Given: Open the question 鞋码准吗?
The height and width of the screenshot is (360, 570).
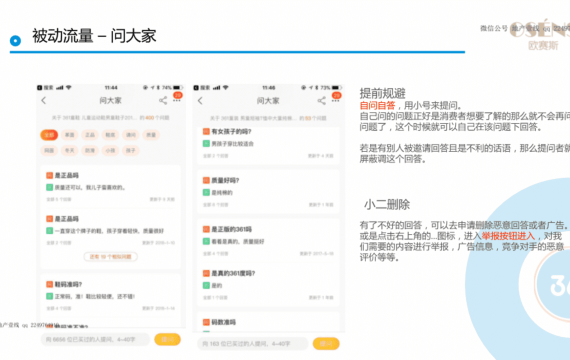Looking at the screenshot, I should [64, 284].
